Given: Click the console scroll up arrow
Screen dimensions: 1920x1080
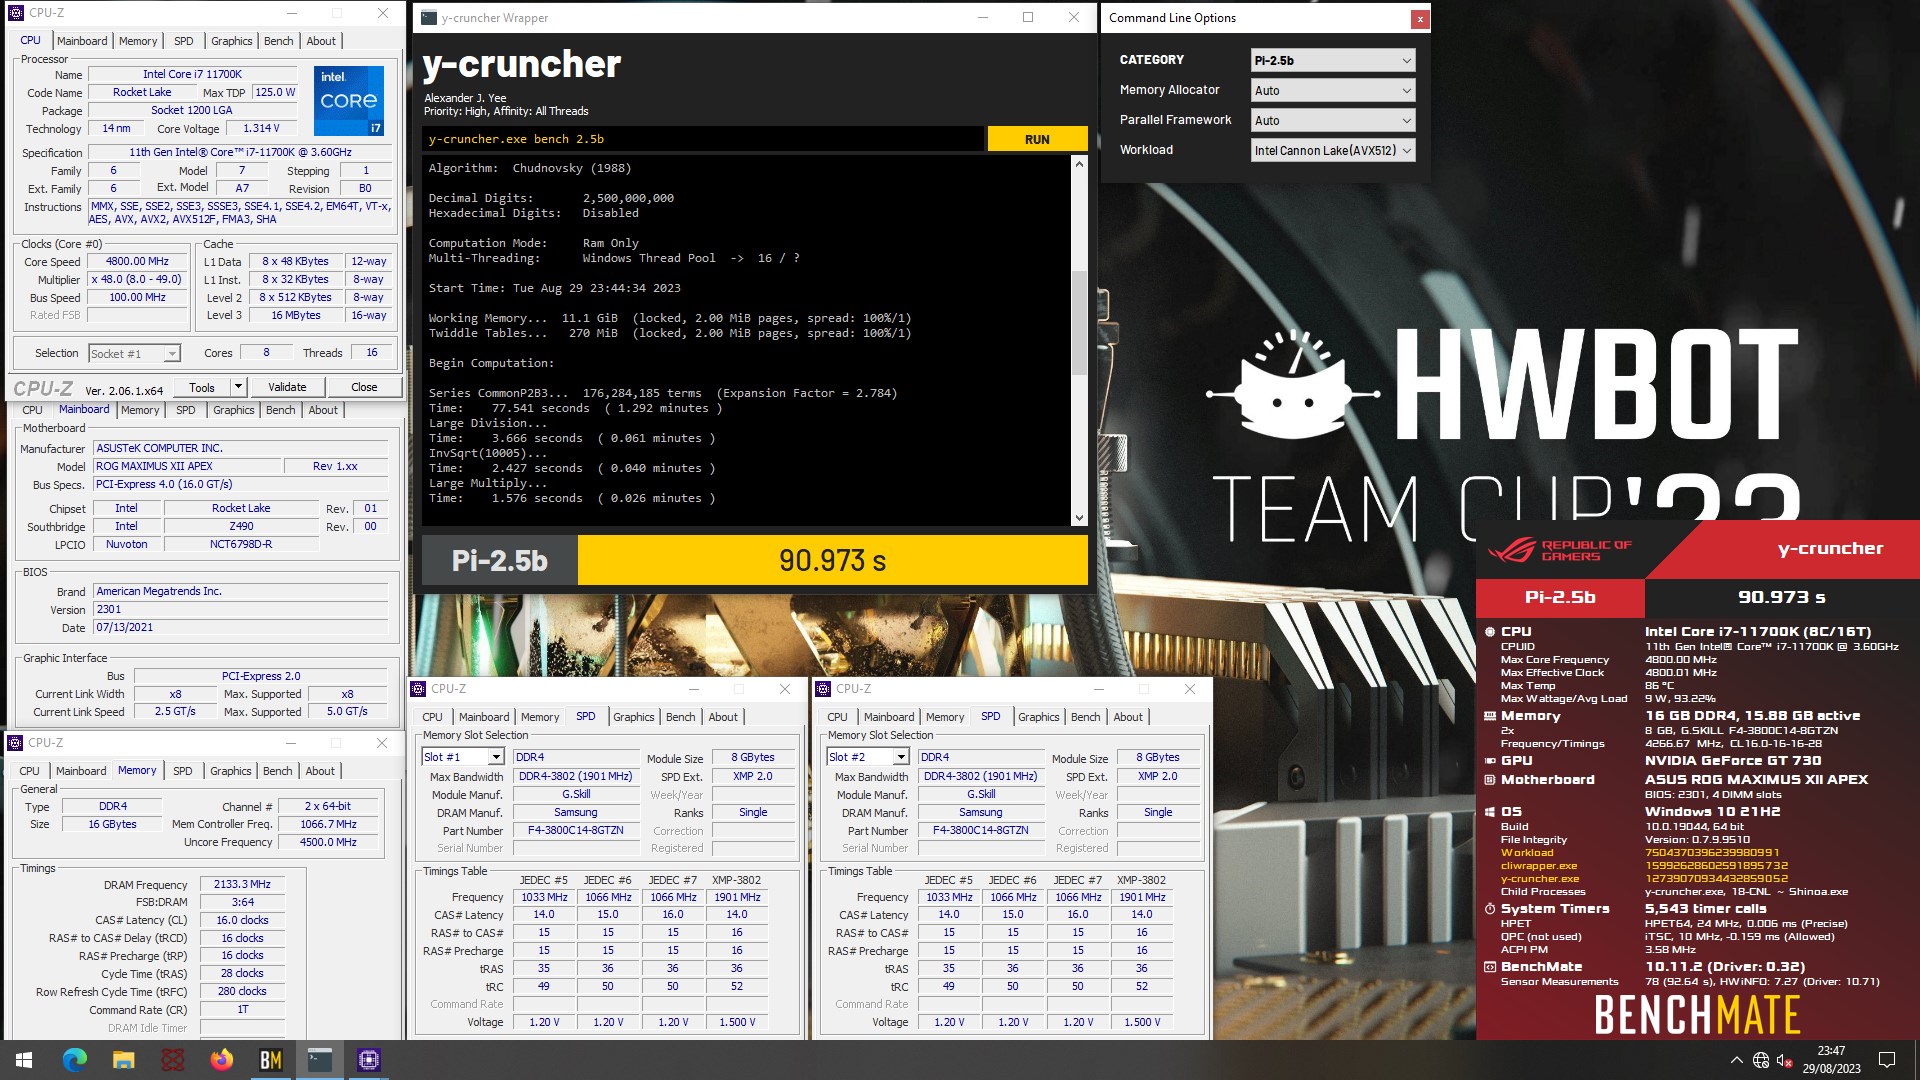Looking at the screenshot, I should (1079, 164).
